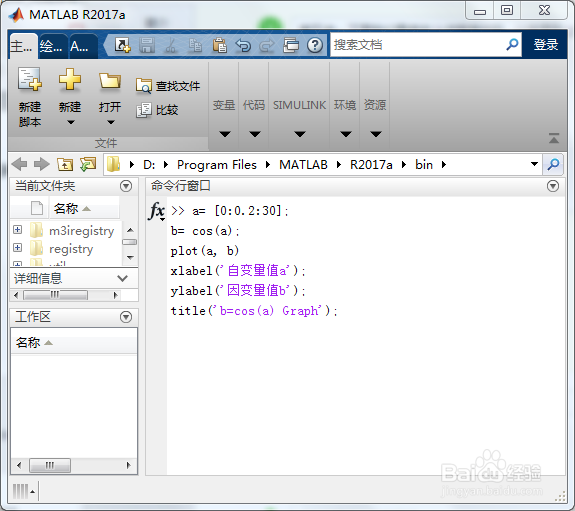575x511 pixels.
Task: Open the Workspace (工作区) panel actions menu
Action: [126, 317]
